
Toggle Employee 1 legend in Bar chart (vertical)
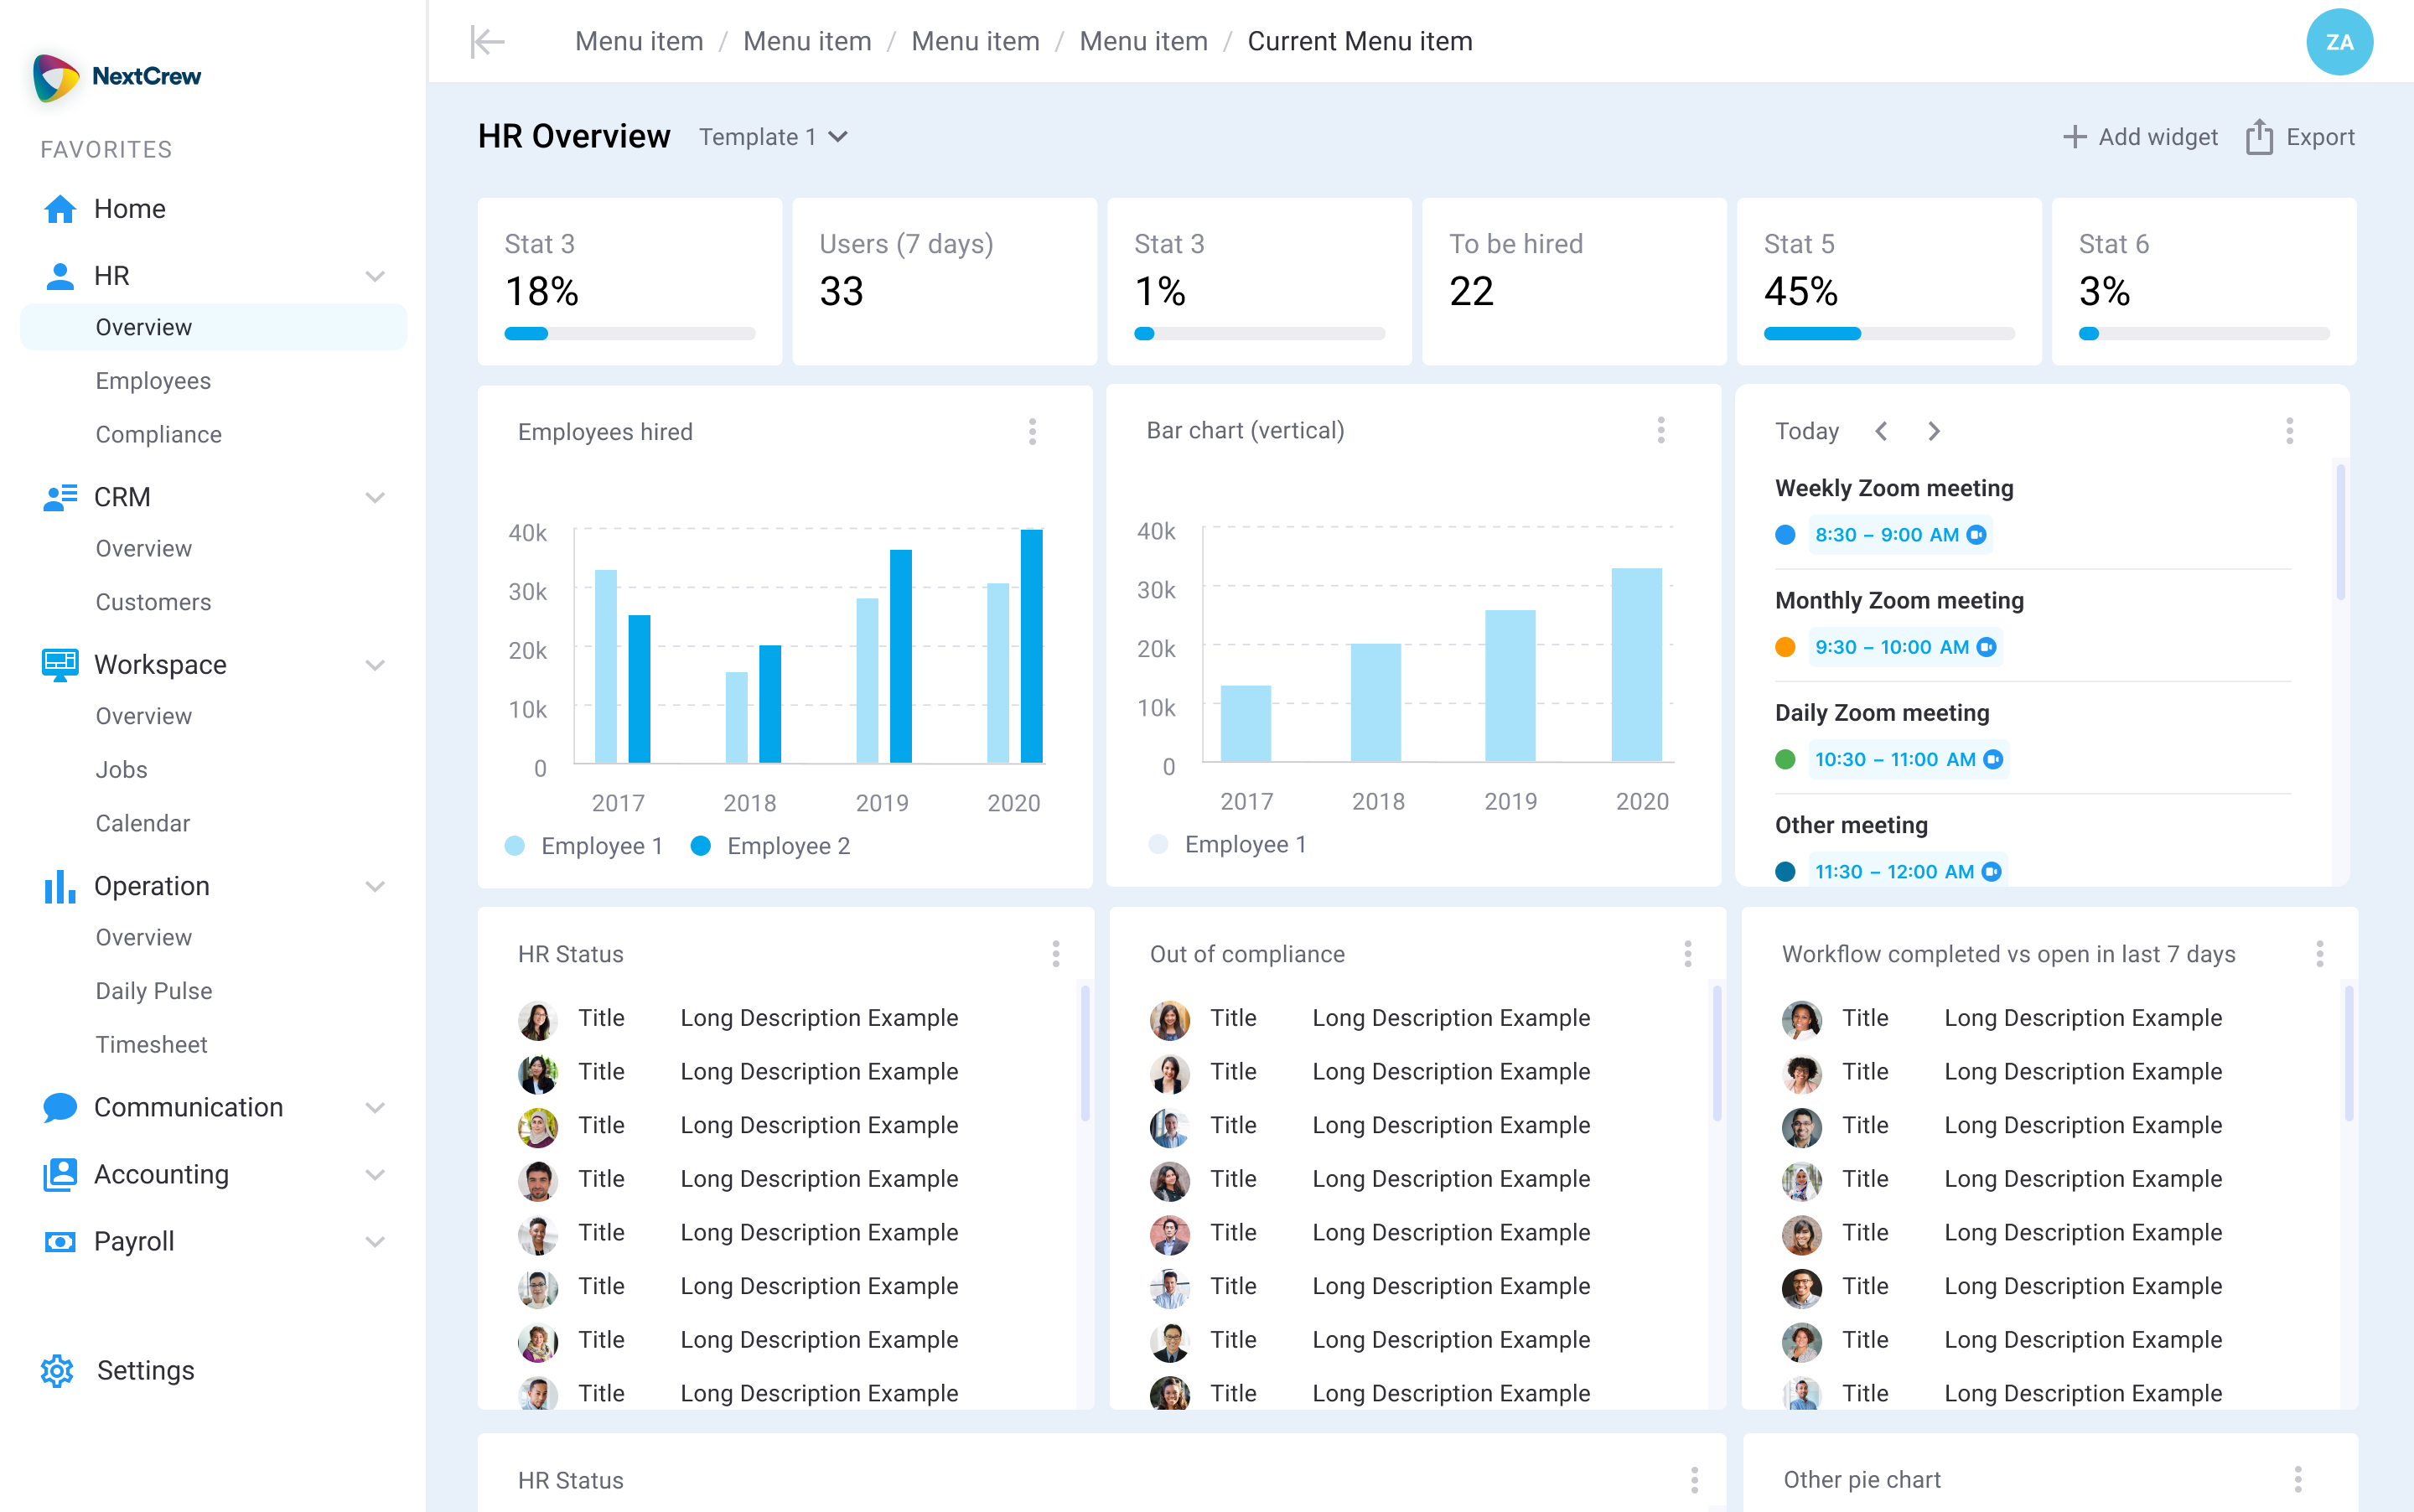click(1228, 845)
